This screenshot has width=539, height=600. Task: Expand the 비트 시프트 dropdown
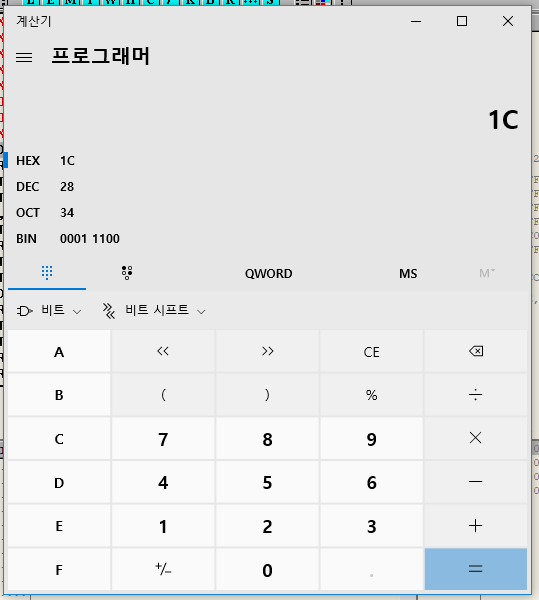pyautogui.click(x=154, y=311)
